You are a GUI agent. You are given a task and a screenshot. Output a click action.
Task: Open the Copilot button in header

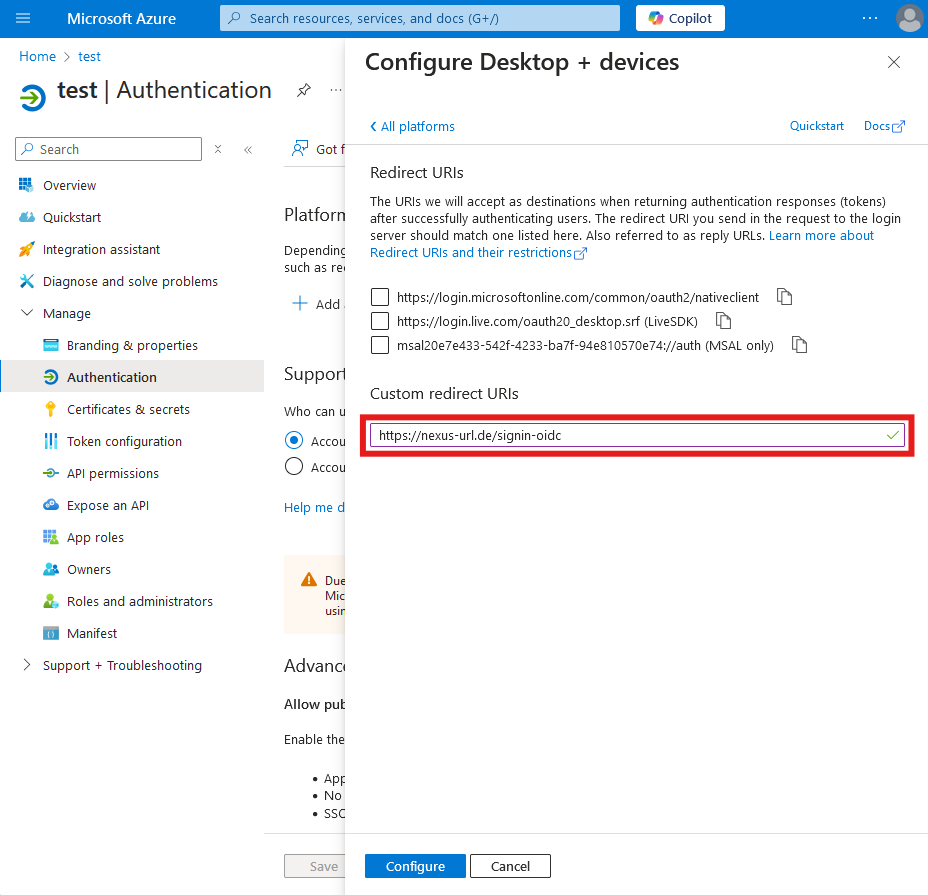coord(680,18)
